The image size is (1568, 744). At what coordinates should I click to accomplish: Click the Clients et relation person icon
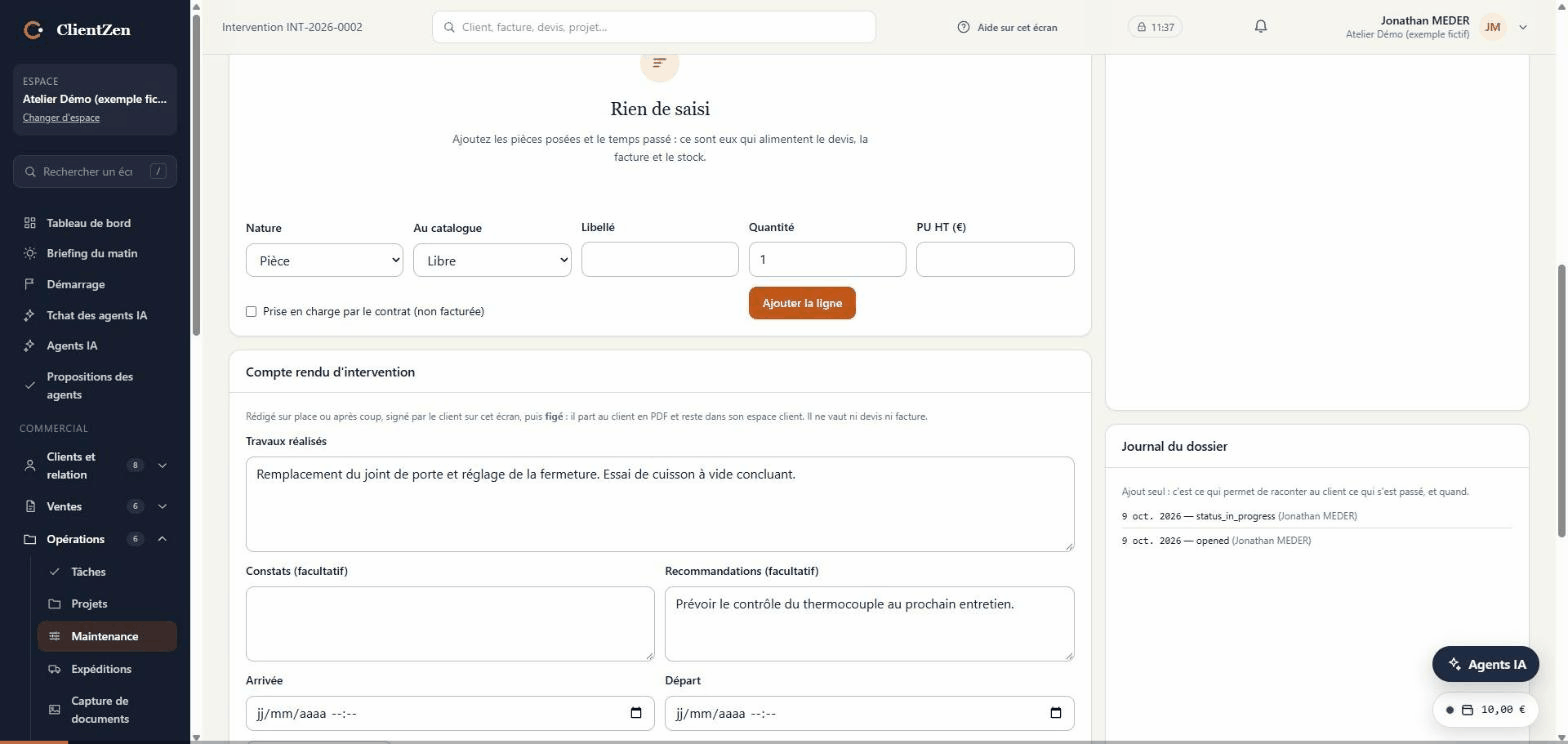[x=30, y=465]
